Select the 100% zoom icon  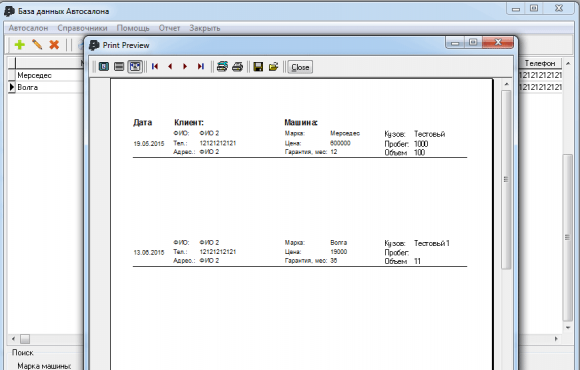(119, 67)
